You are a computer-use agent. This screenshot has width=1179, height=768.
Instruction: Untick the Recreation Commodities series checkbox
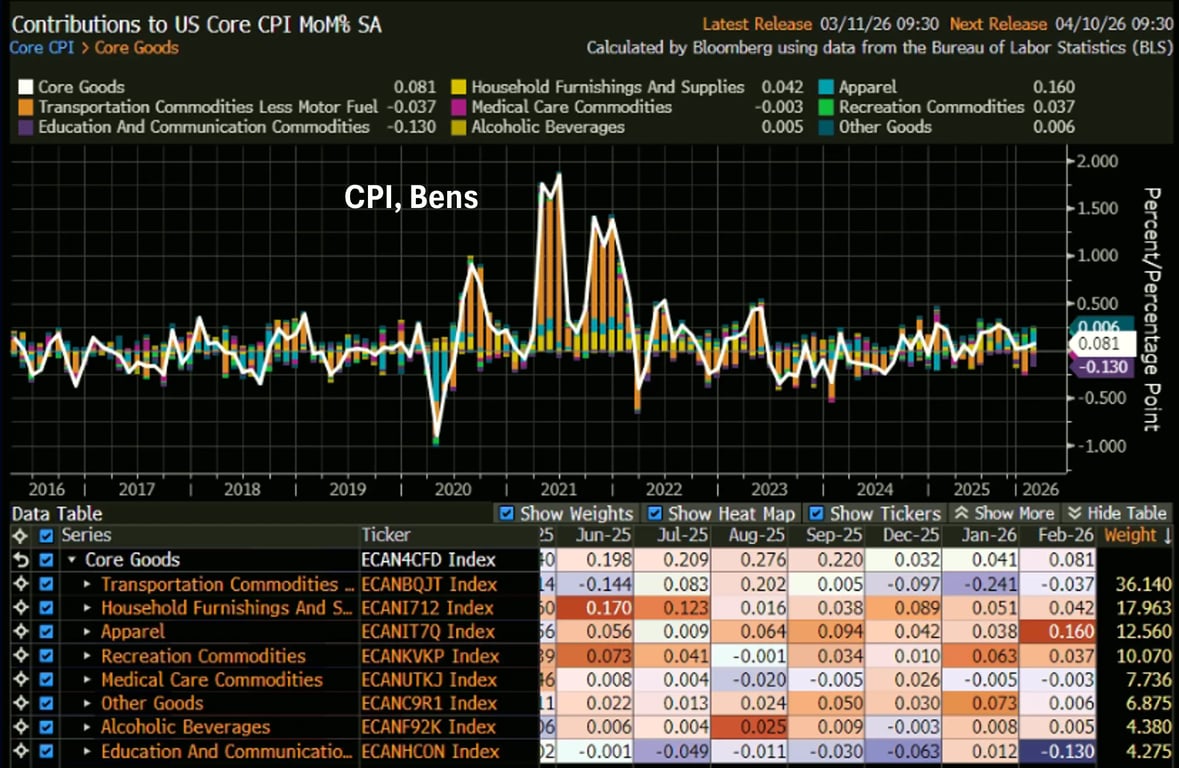pos(46,656)
